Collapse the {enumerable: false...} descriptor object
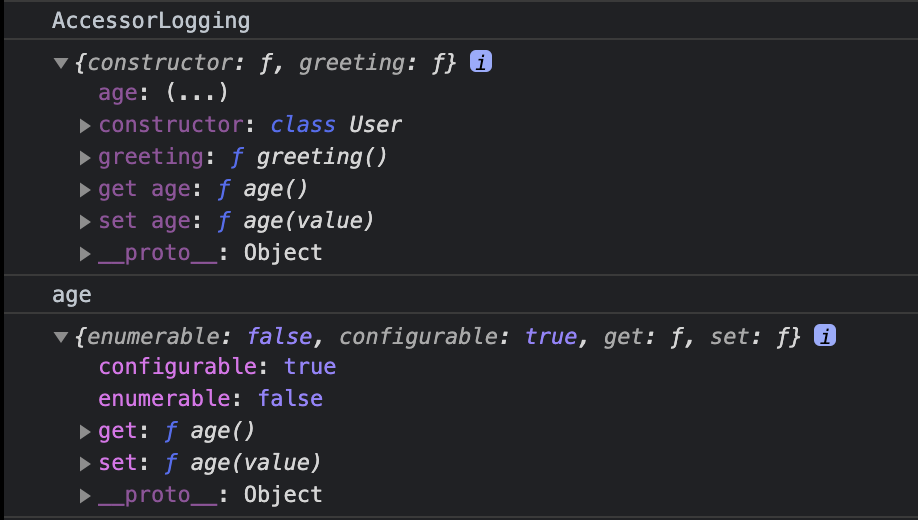 (61, 337)
